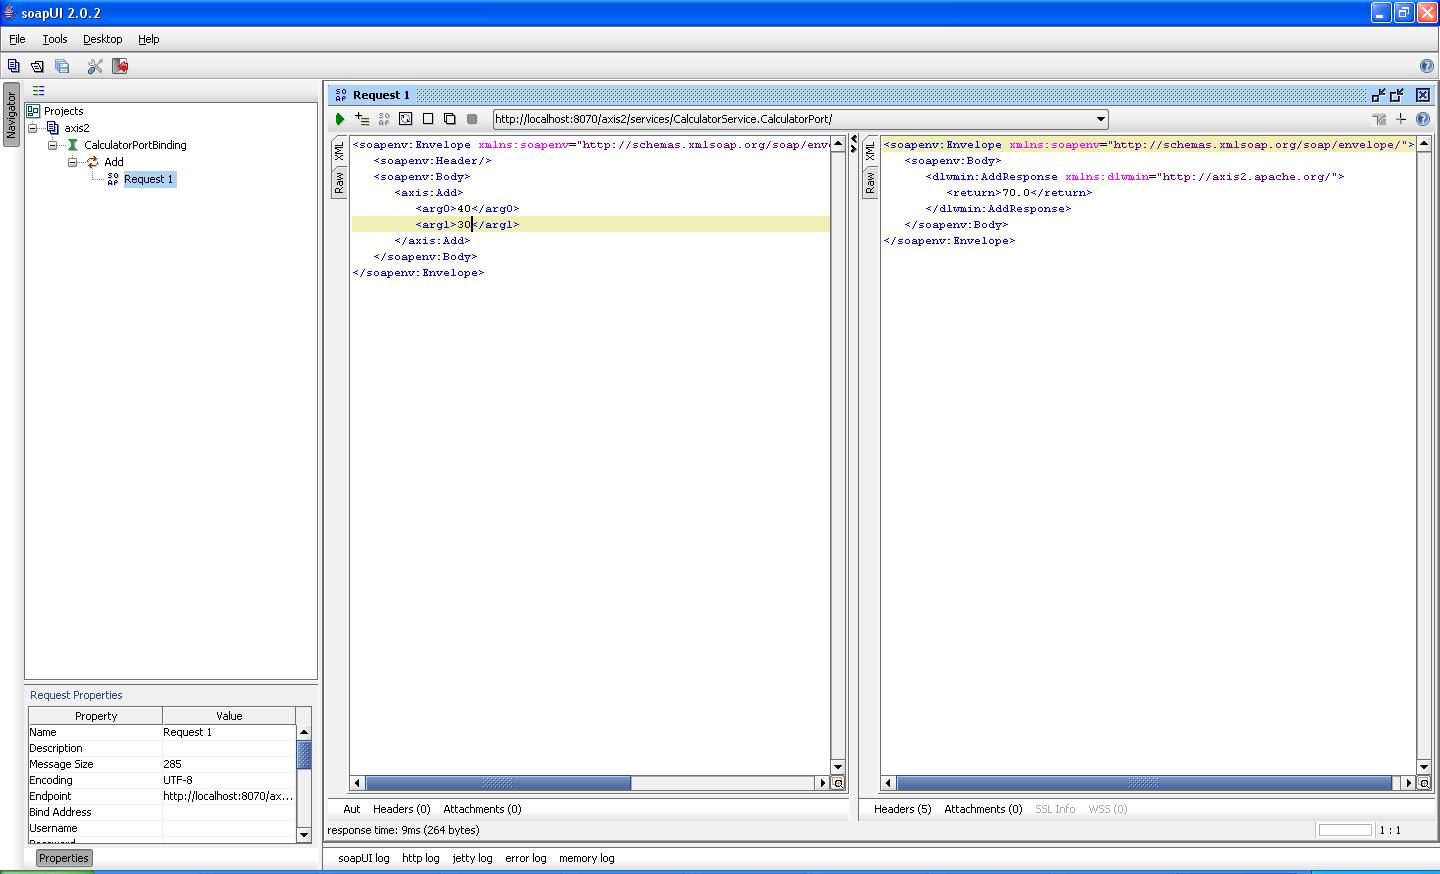
Task: Click the Message Size value 285
Action: (229, 764)
